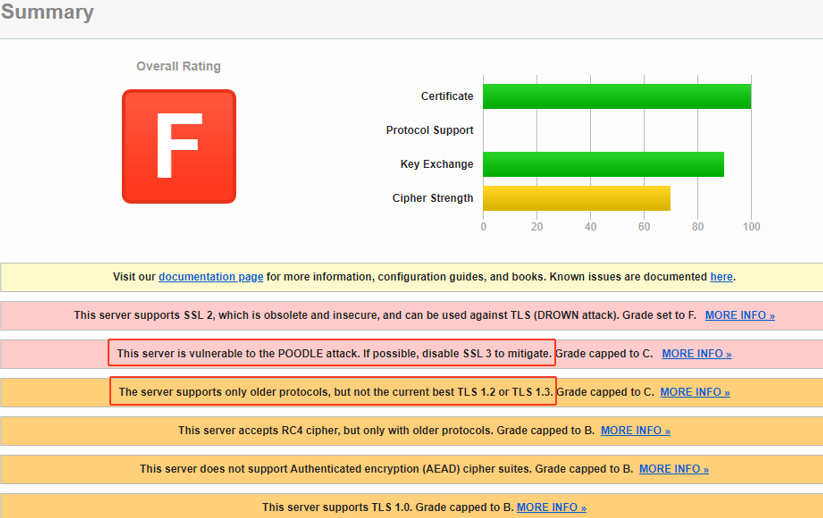
Task: Click the yellow Cipher Strength score bar
Action: tap(576, 198)
